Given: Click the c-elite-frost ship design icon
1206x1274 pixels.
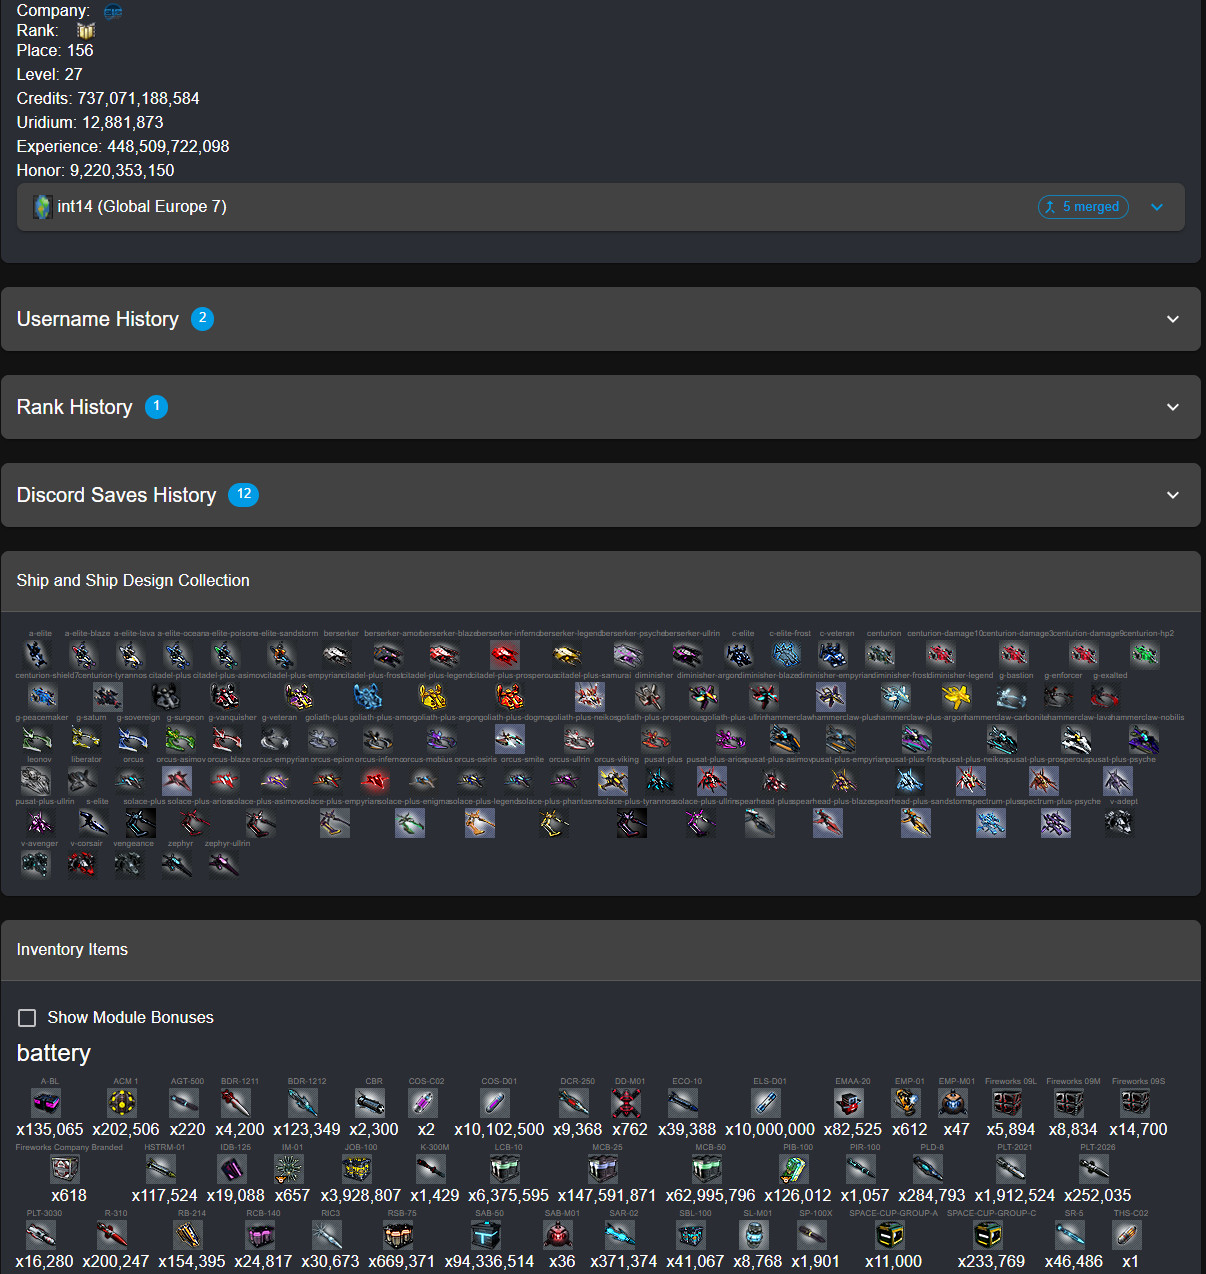Looking at the screenshot, I should coord(787,654).
